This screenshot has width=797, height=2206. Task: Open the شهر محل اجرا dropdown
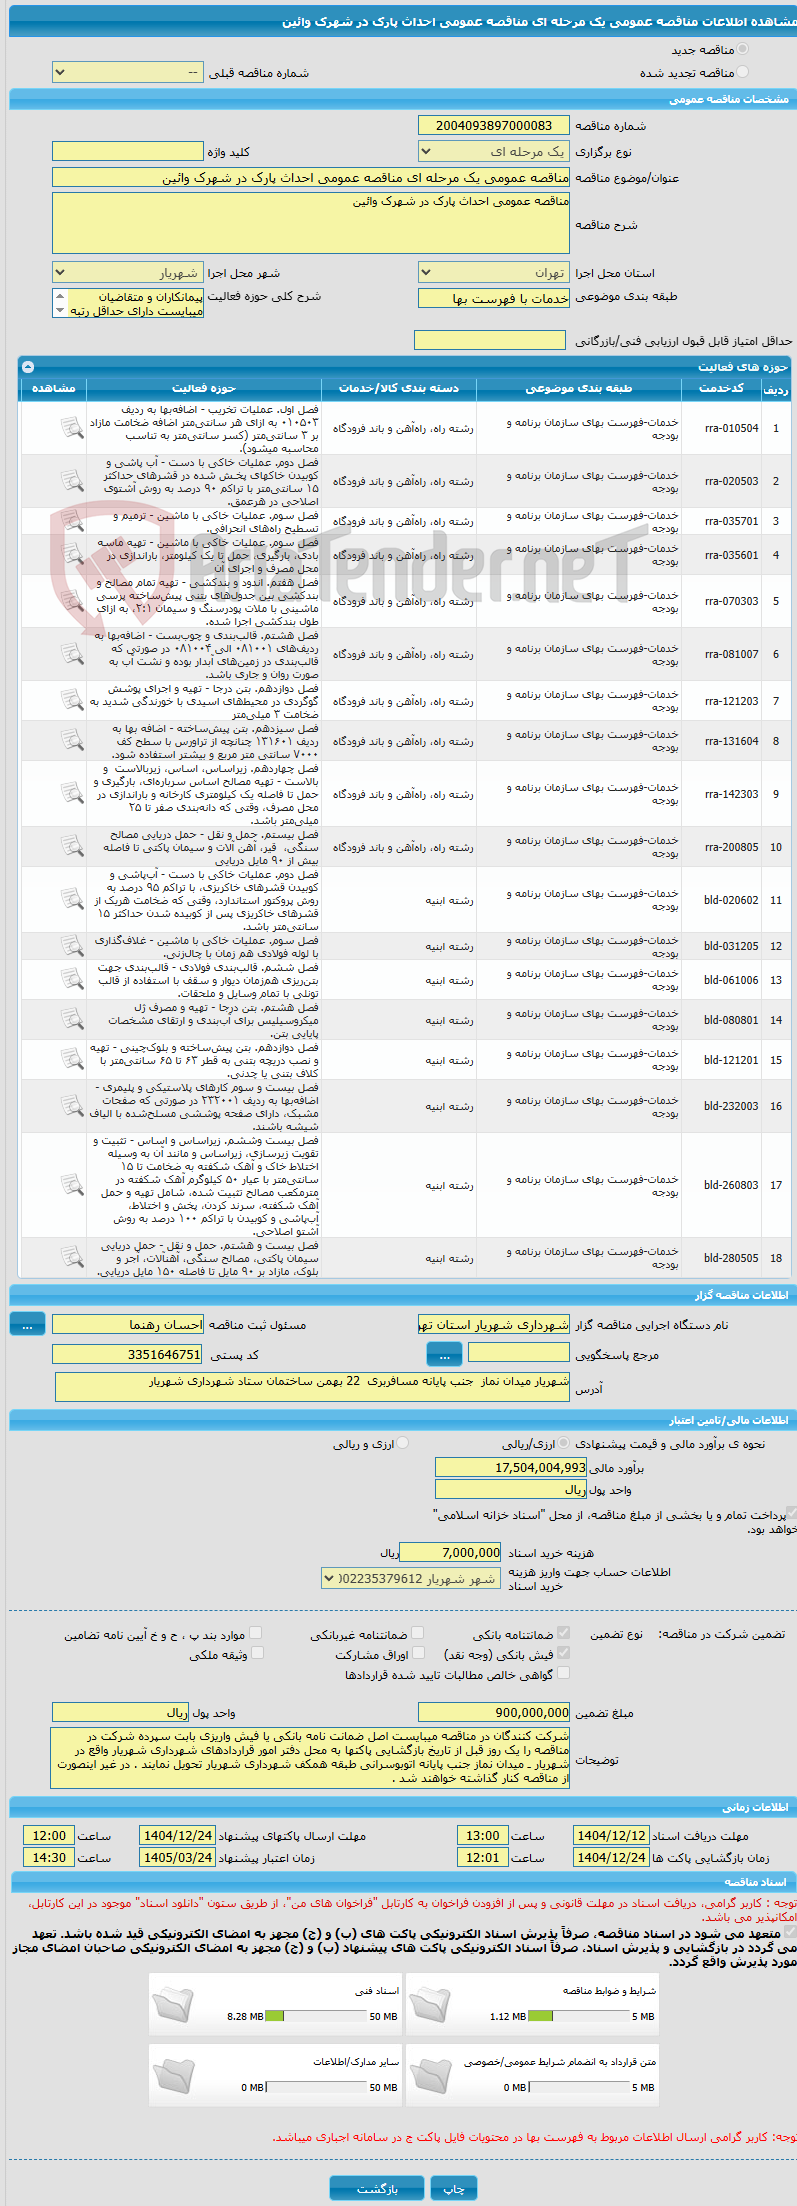128,273
